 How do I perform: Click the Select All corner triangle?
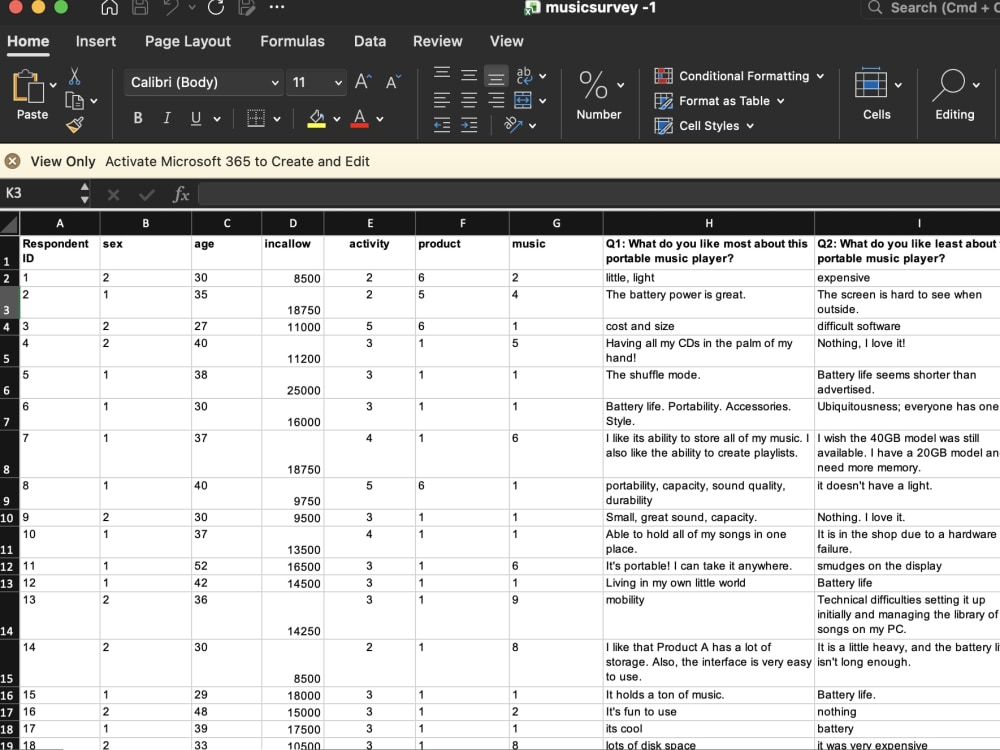pyautogui.click(x=10, y=223)
